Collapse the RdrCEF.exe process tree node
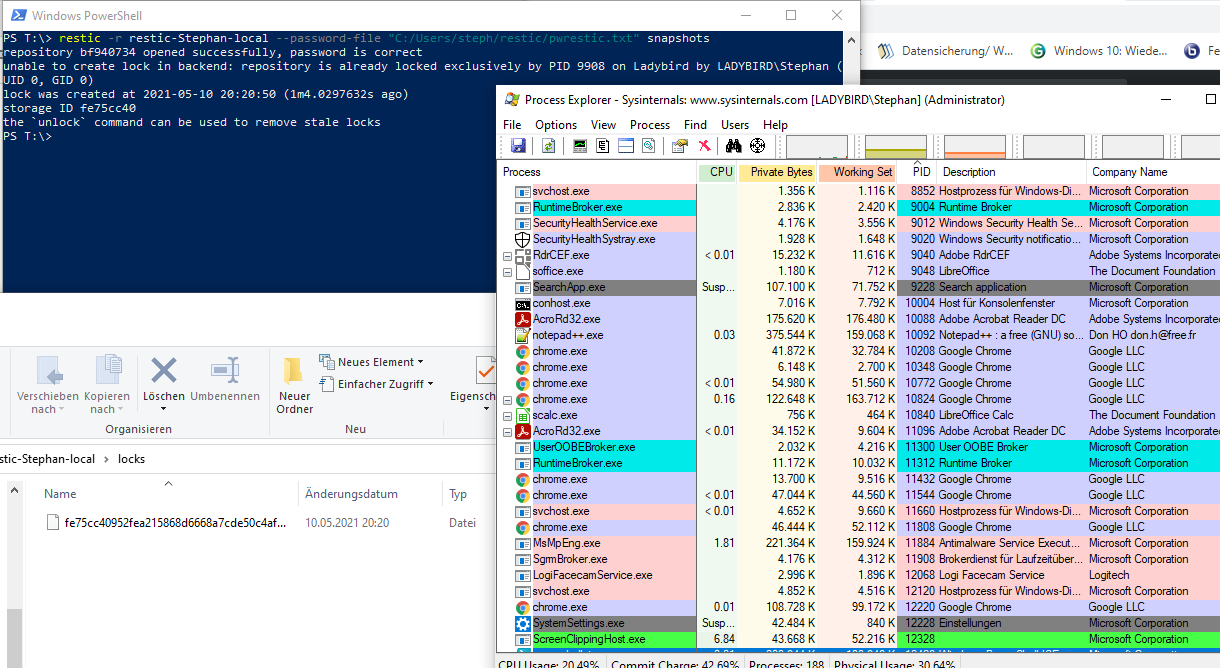 click(x=507, y=255)
